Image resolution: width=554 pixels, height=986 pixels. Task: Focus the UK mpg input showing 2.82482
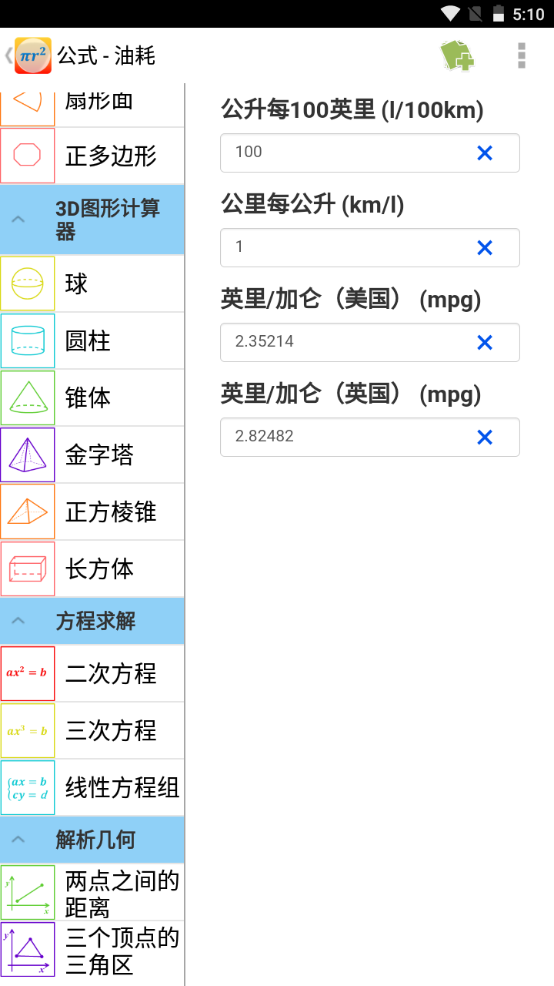[370, 437]
